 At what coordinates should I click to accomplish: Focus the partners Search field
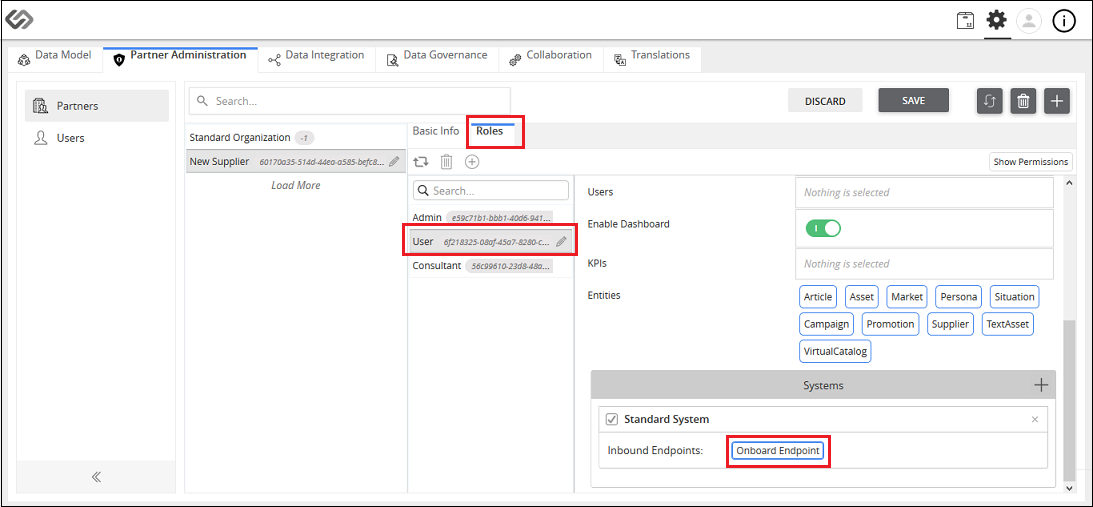pyautogui.click(x=349, y=101)
